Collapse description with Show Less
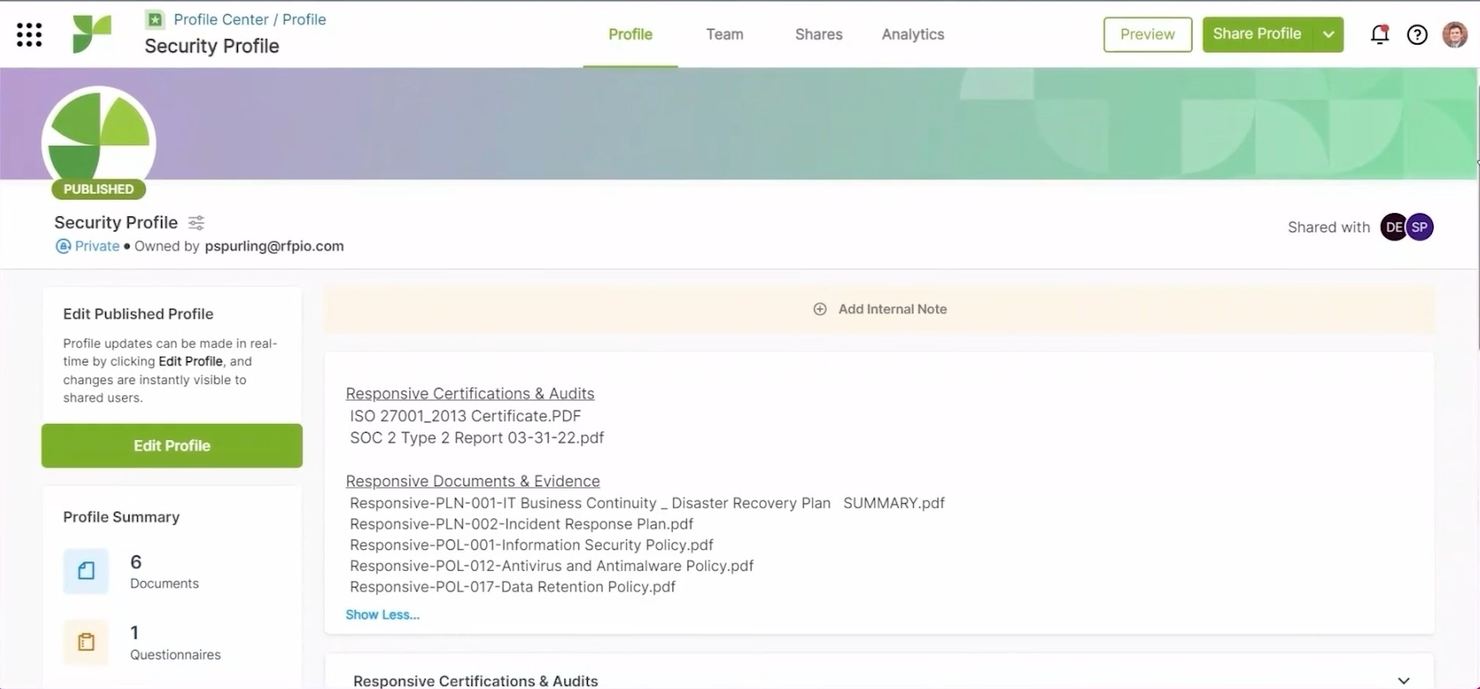Viewport: 1480px width, 689px height. (382, 615)
